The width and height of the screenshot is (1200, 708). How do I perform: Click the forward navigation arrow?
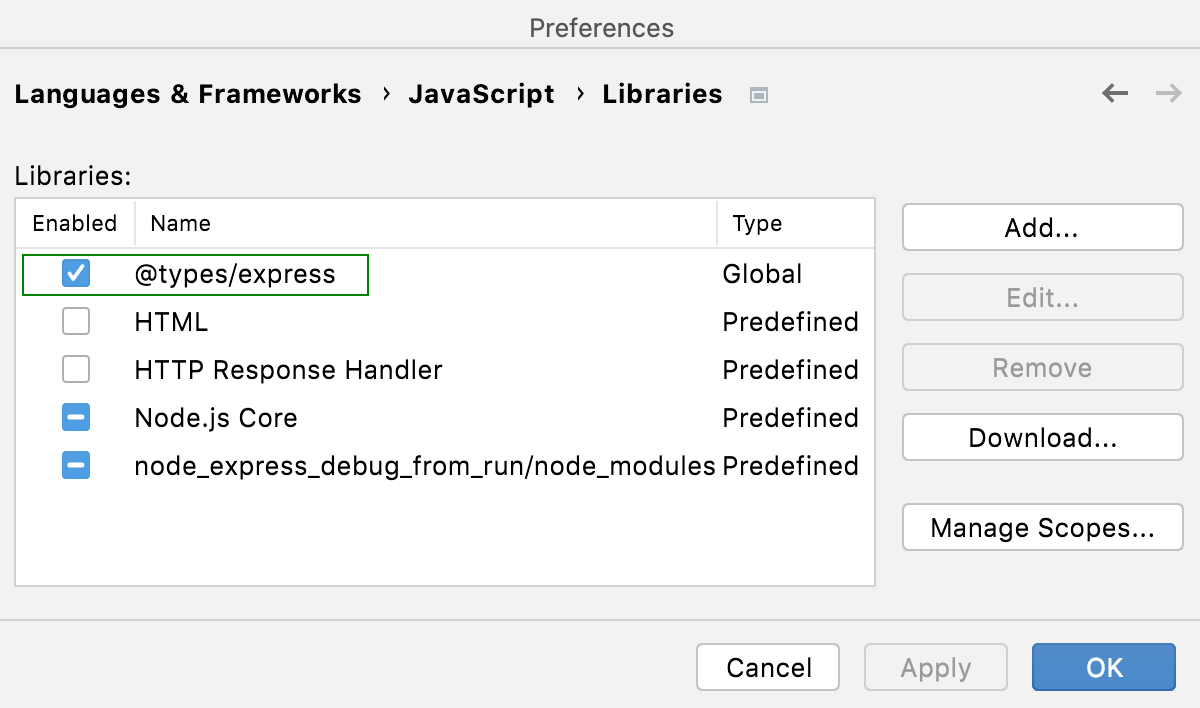[x=1167, y=93]
